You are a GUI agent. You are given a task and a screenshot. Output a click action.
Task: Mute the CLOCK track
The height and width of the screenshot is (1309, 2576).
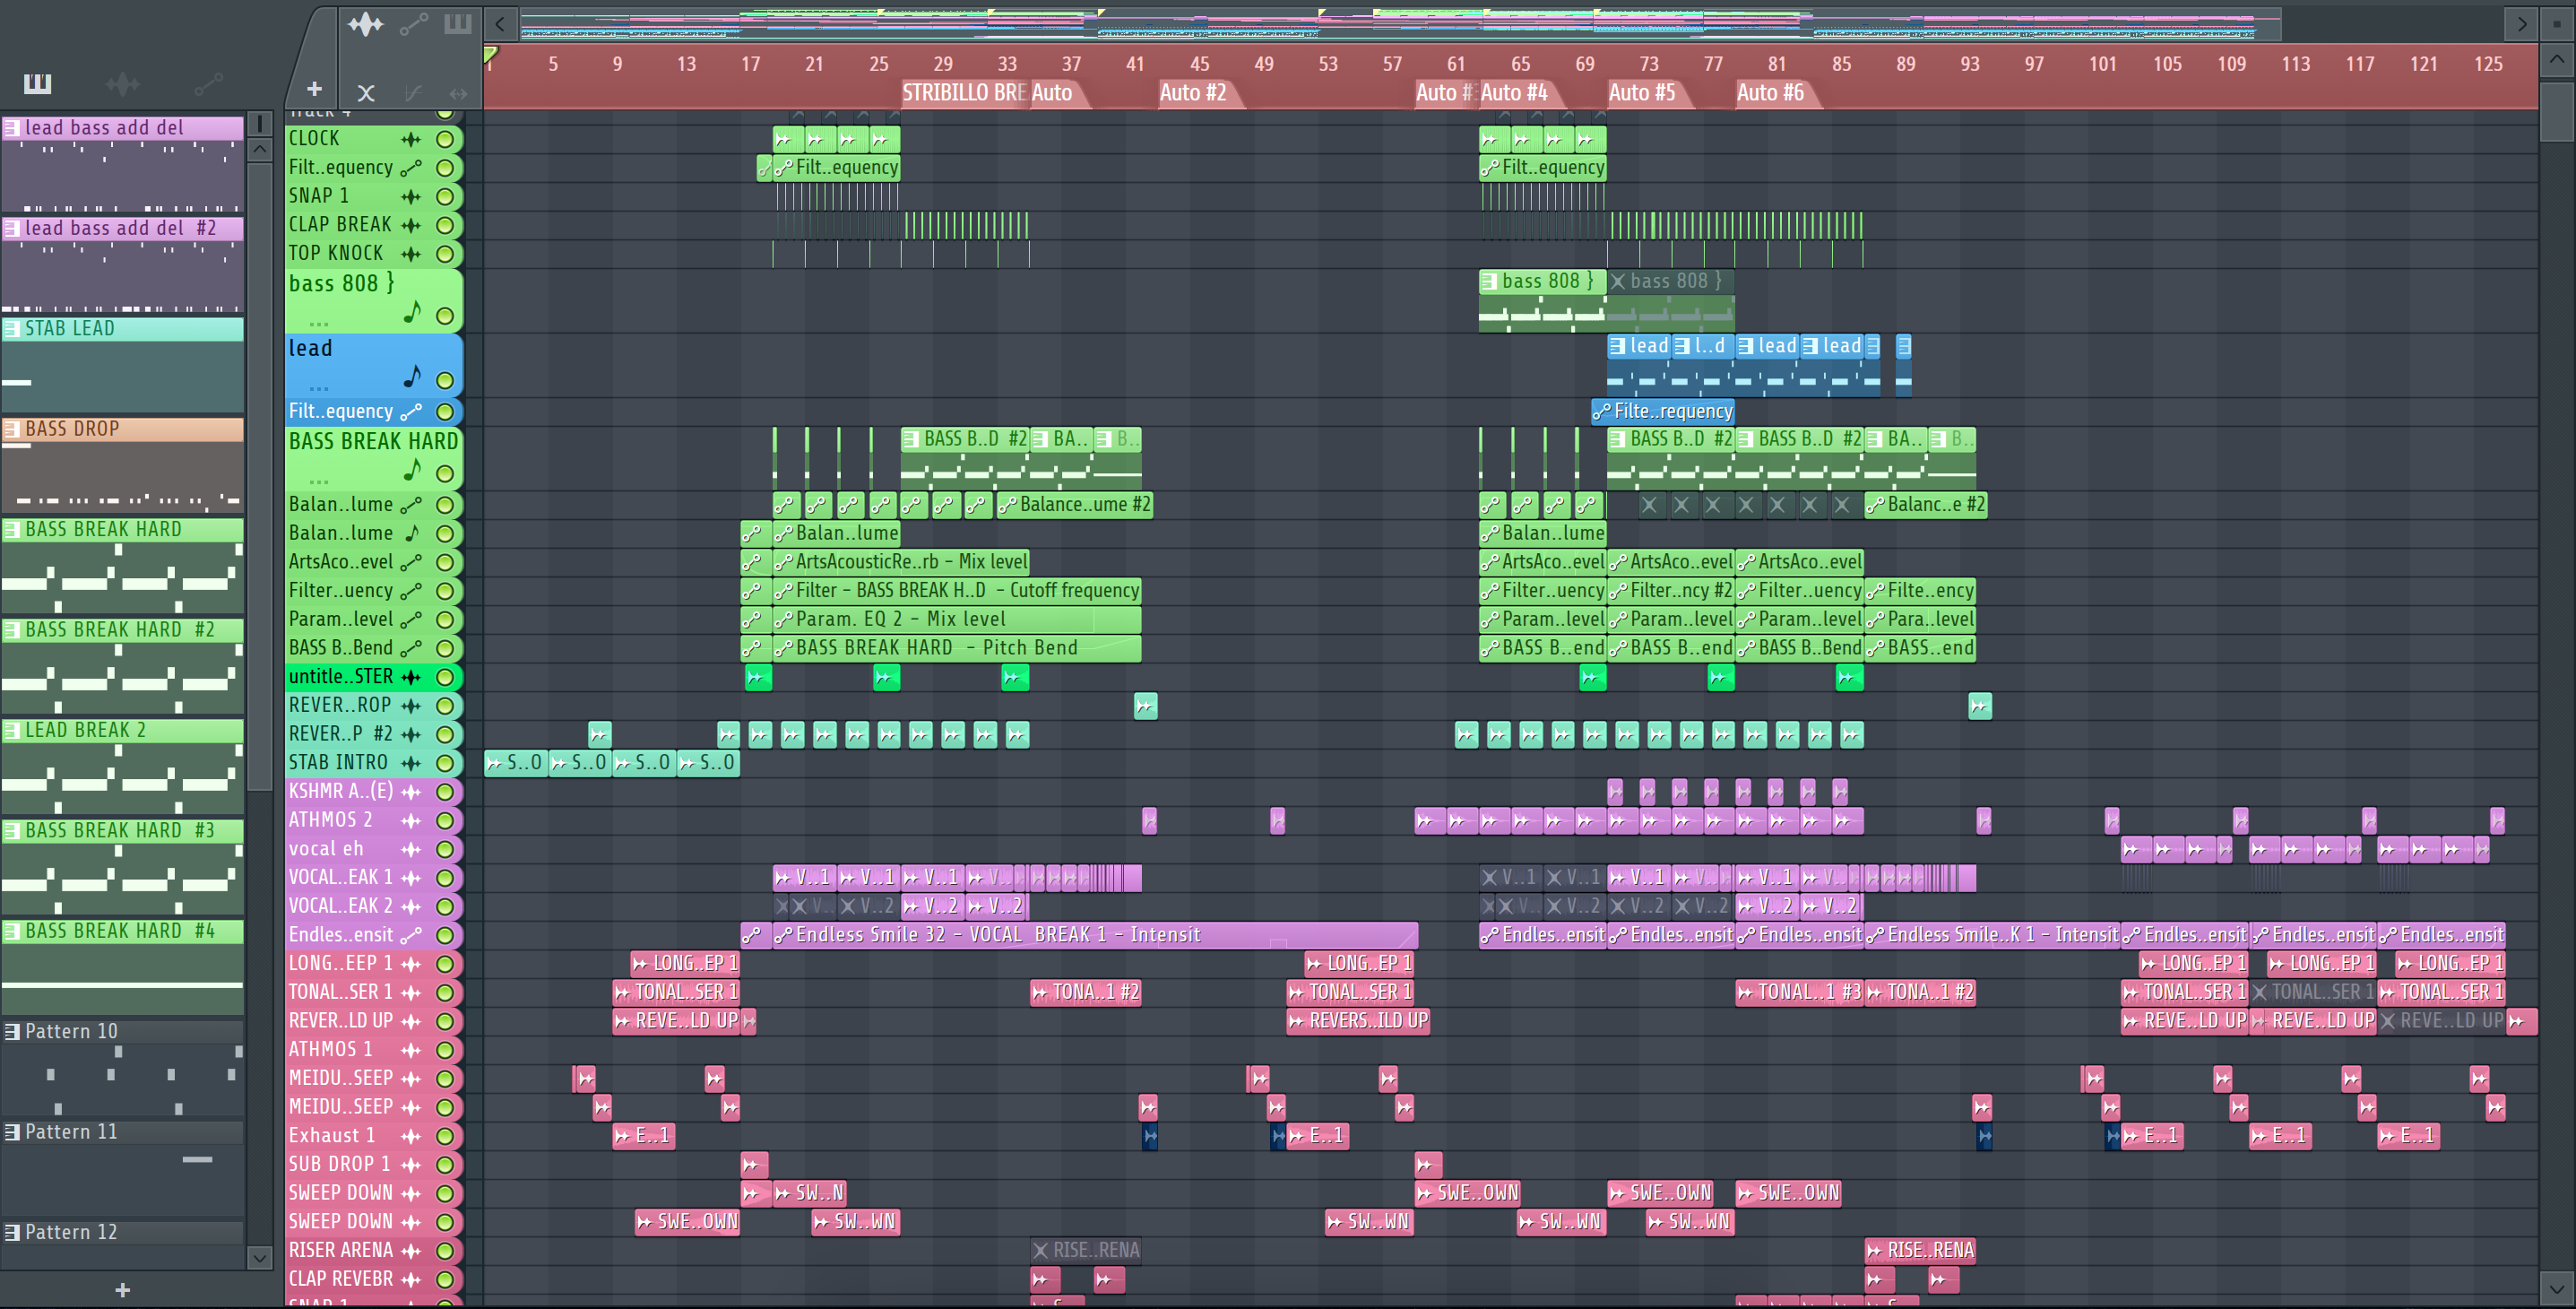click(445, 139)
